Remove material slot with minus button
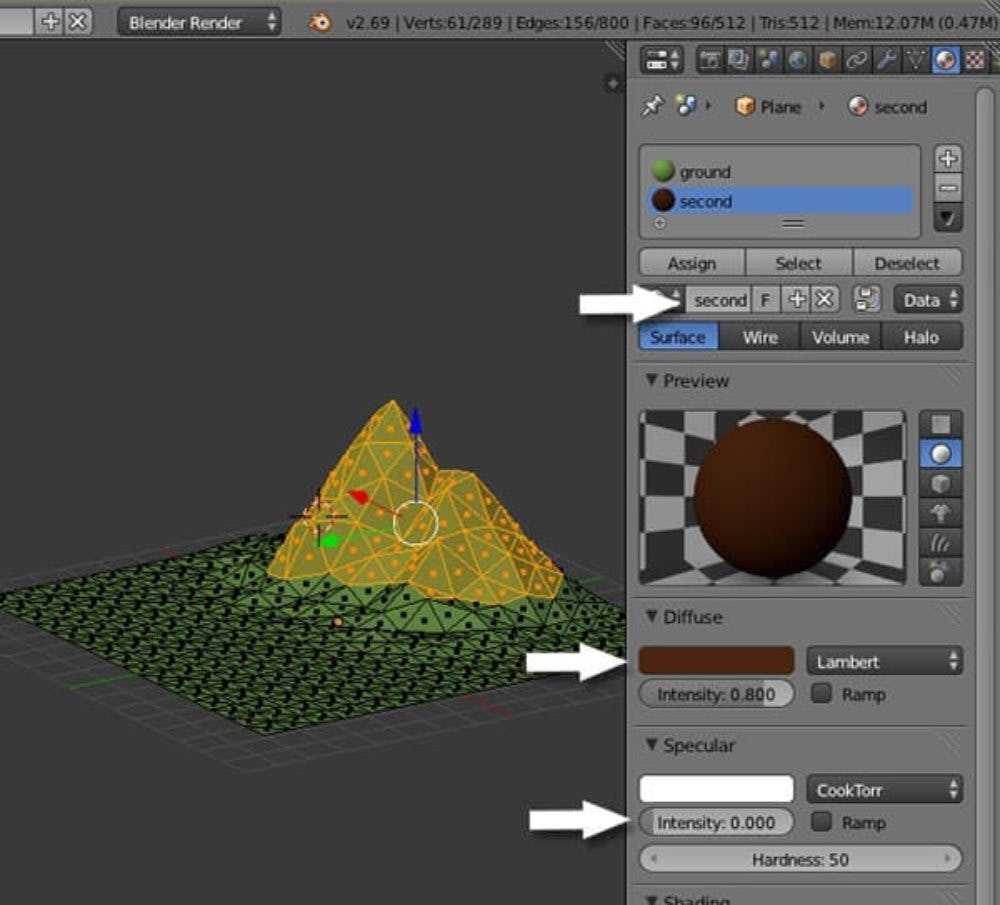Image resolution: width=1000 pixels, height=905 pixels. (x=948, y=187)
